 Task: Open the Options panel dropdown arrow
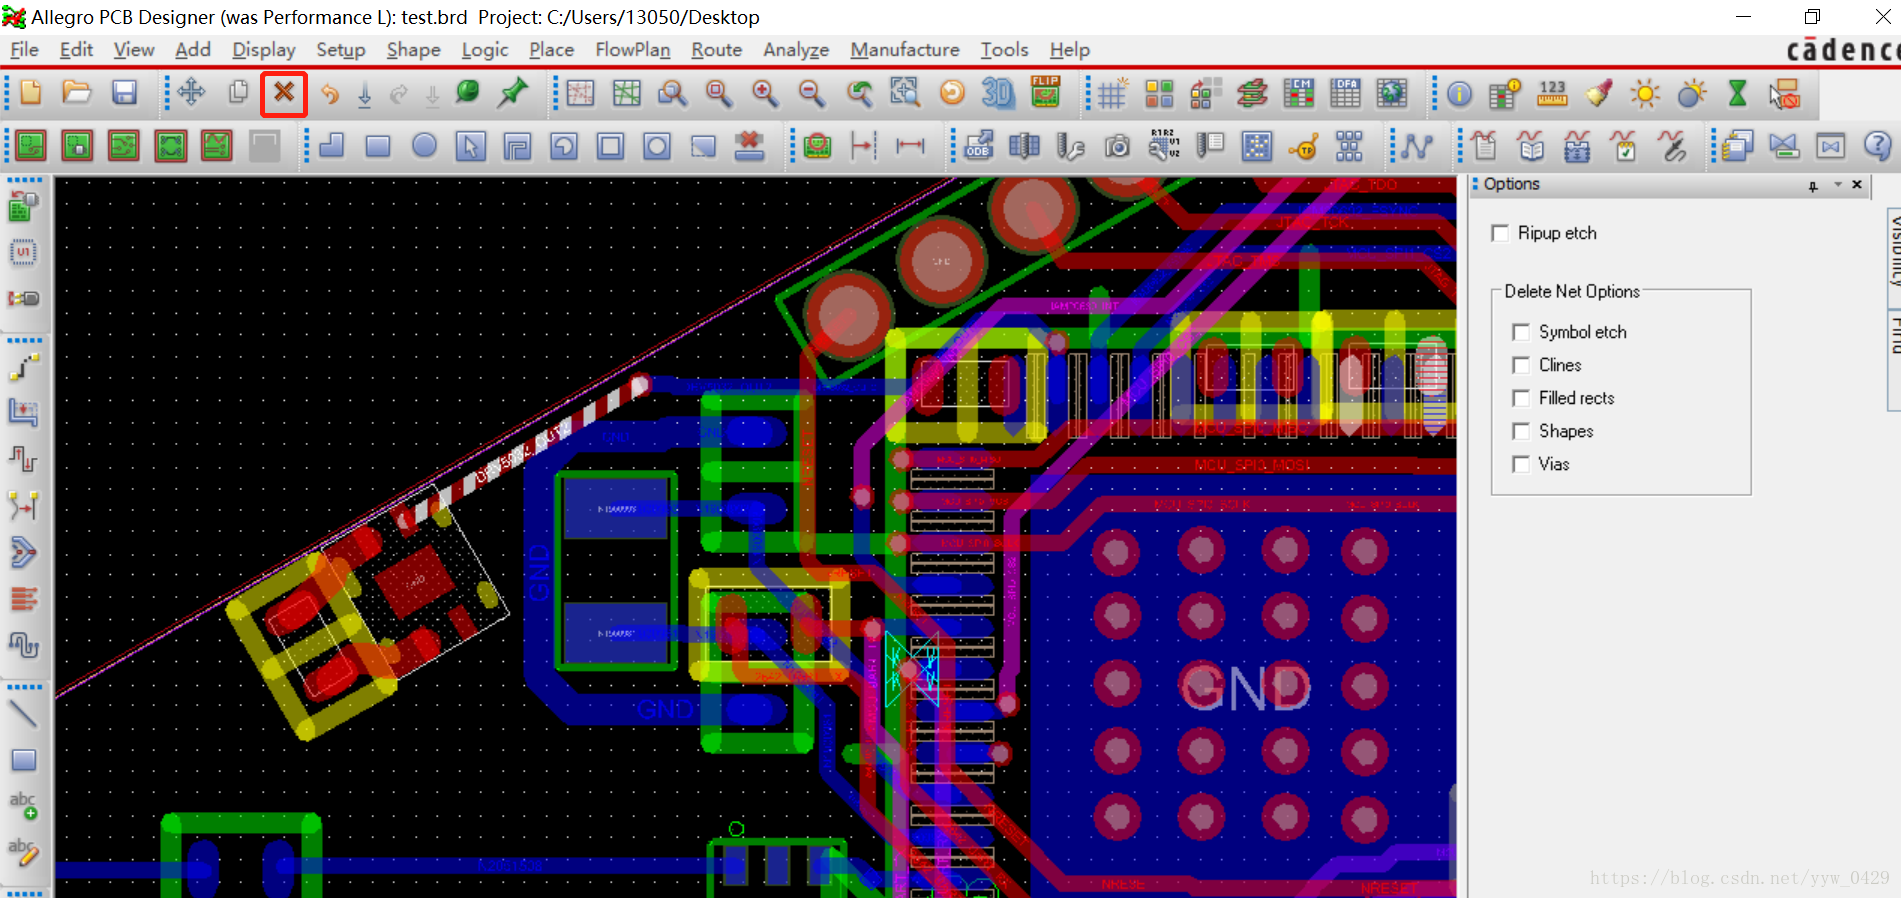pos(1838,185)
